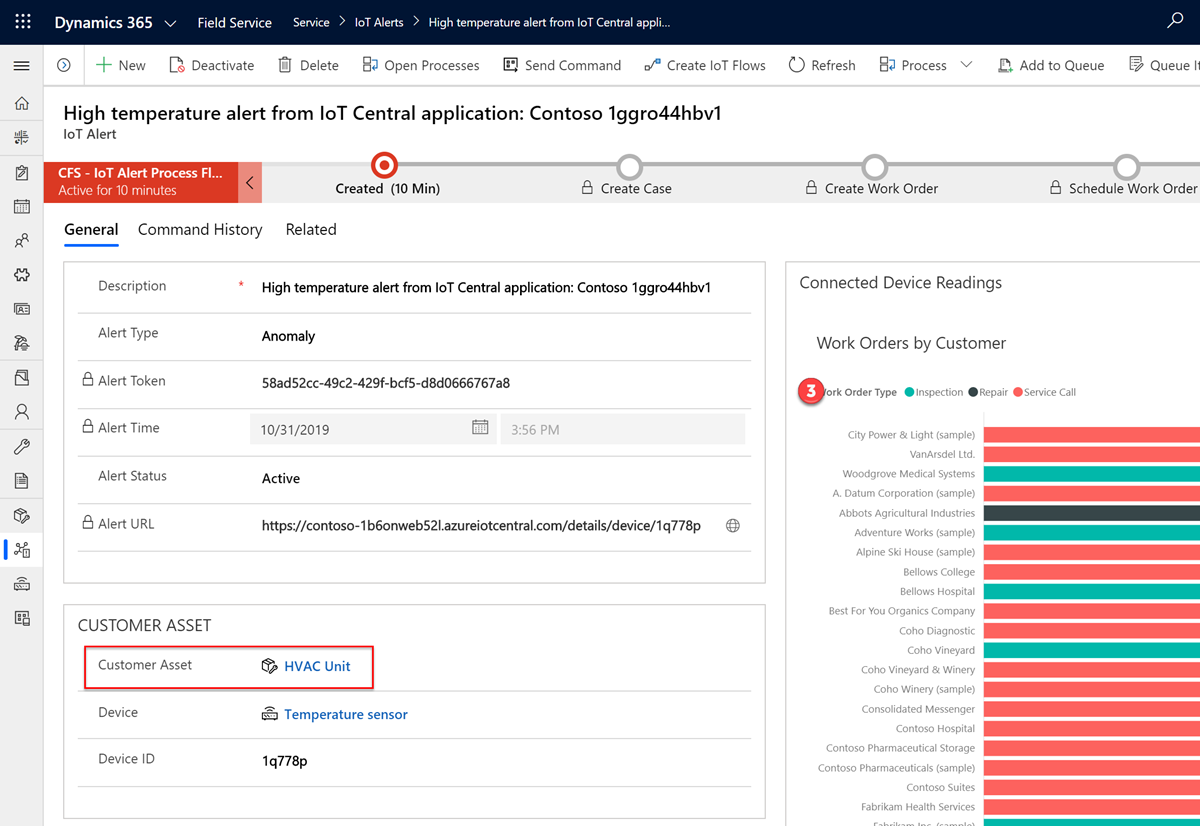
Task: Click the Woodgrove Medical Systems green bar
Action: [1092, 474]
